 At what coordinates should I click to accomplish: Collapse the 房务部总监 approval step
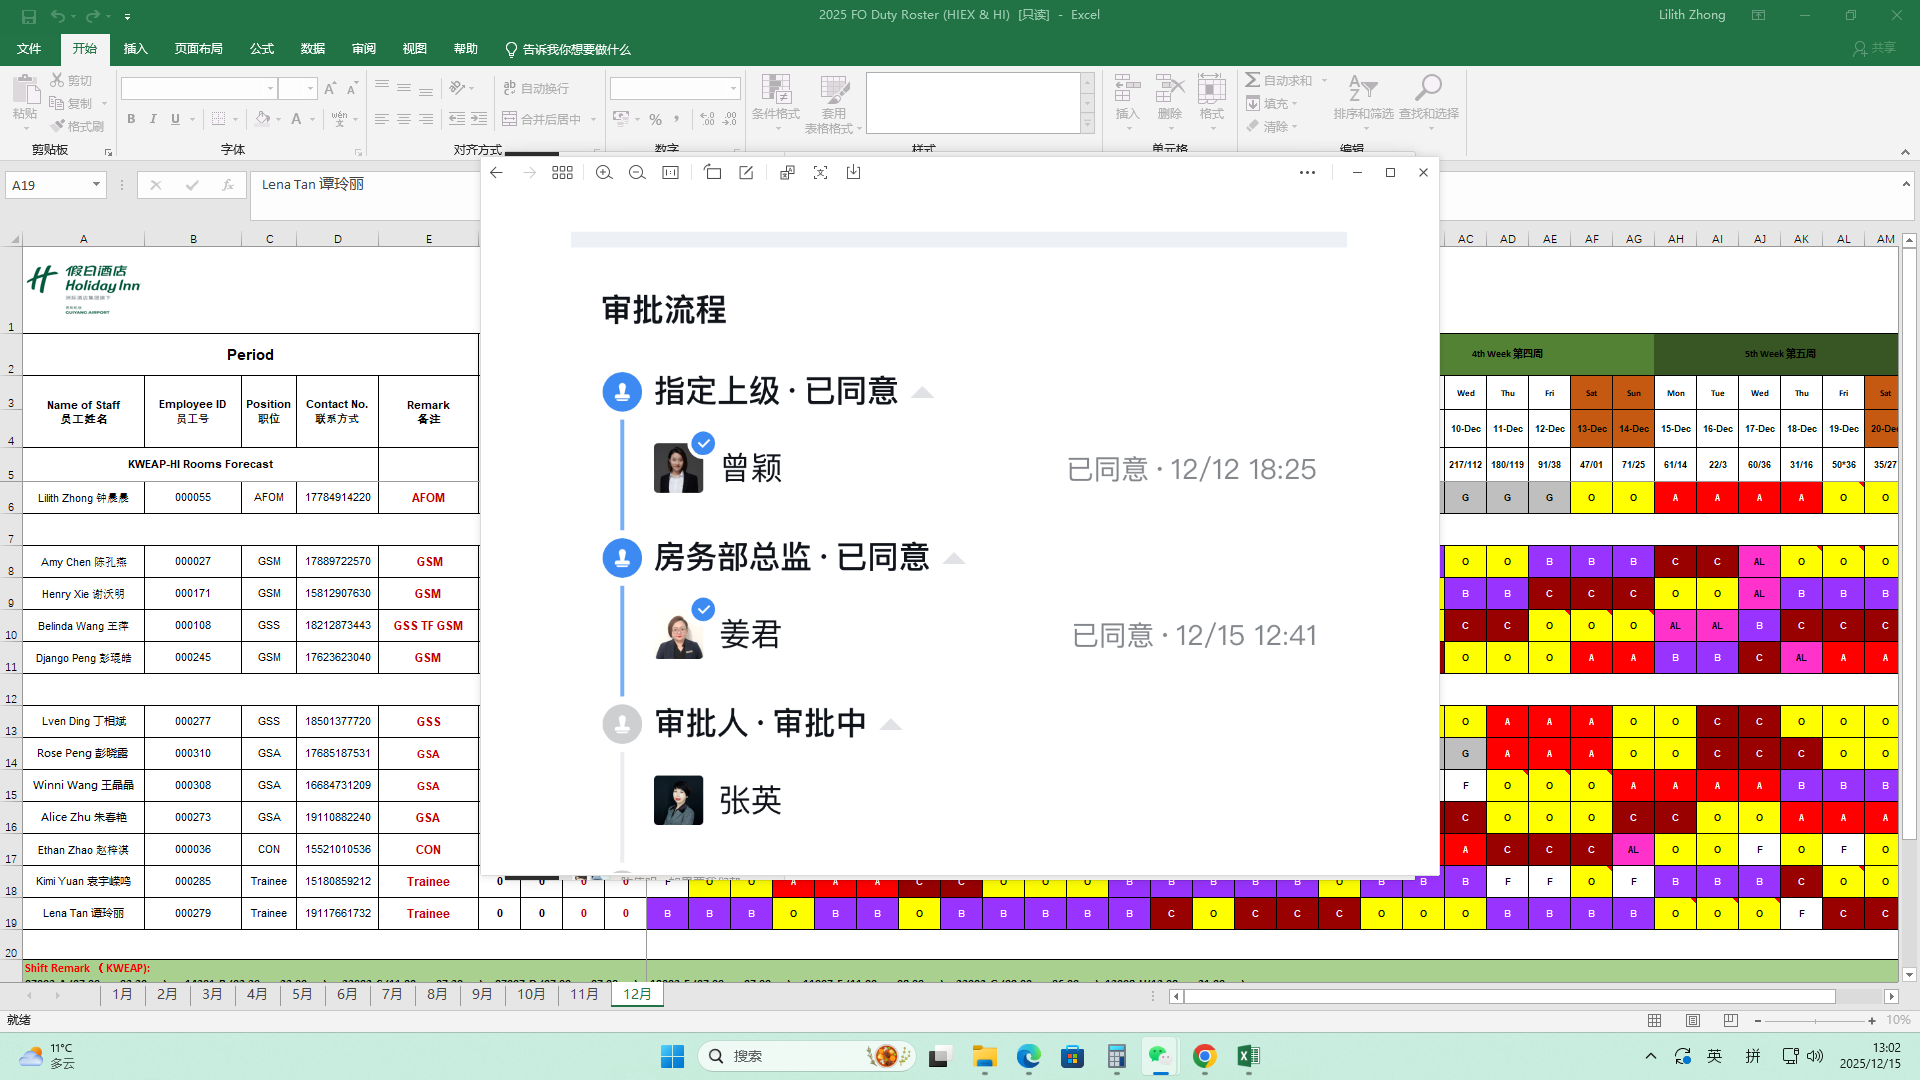954,558
